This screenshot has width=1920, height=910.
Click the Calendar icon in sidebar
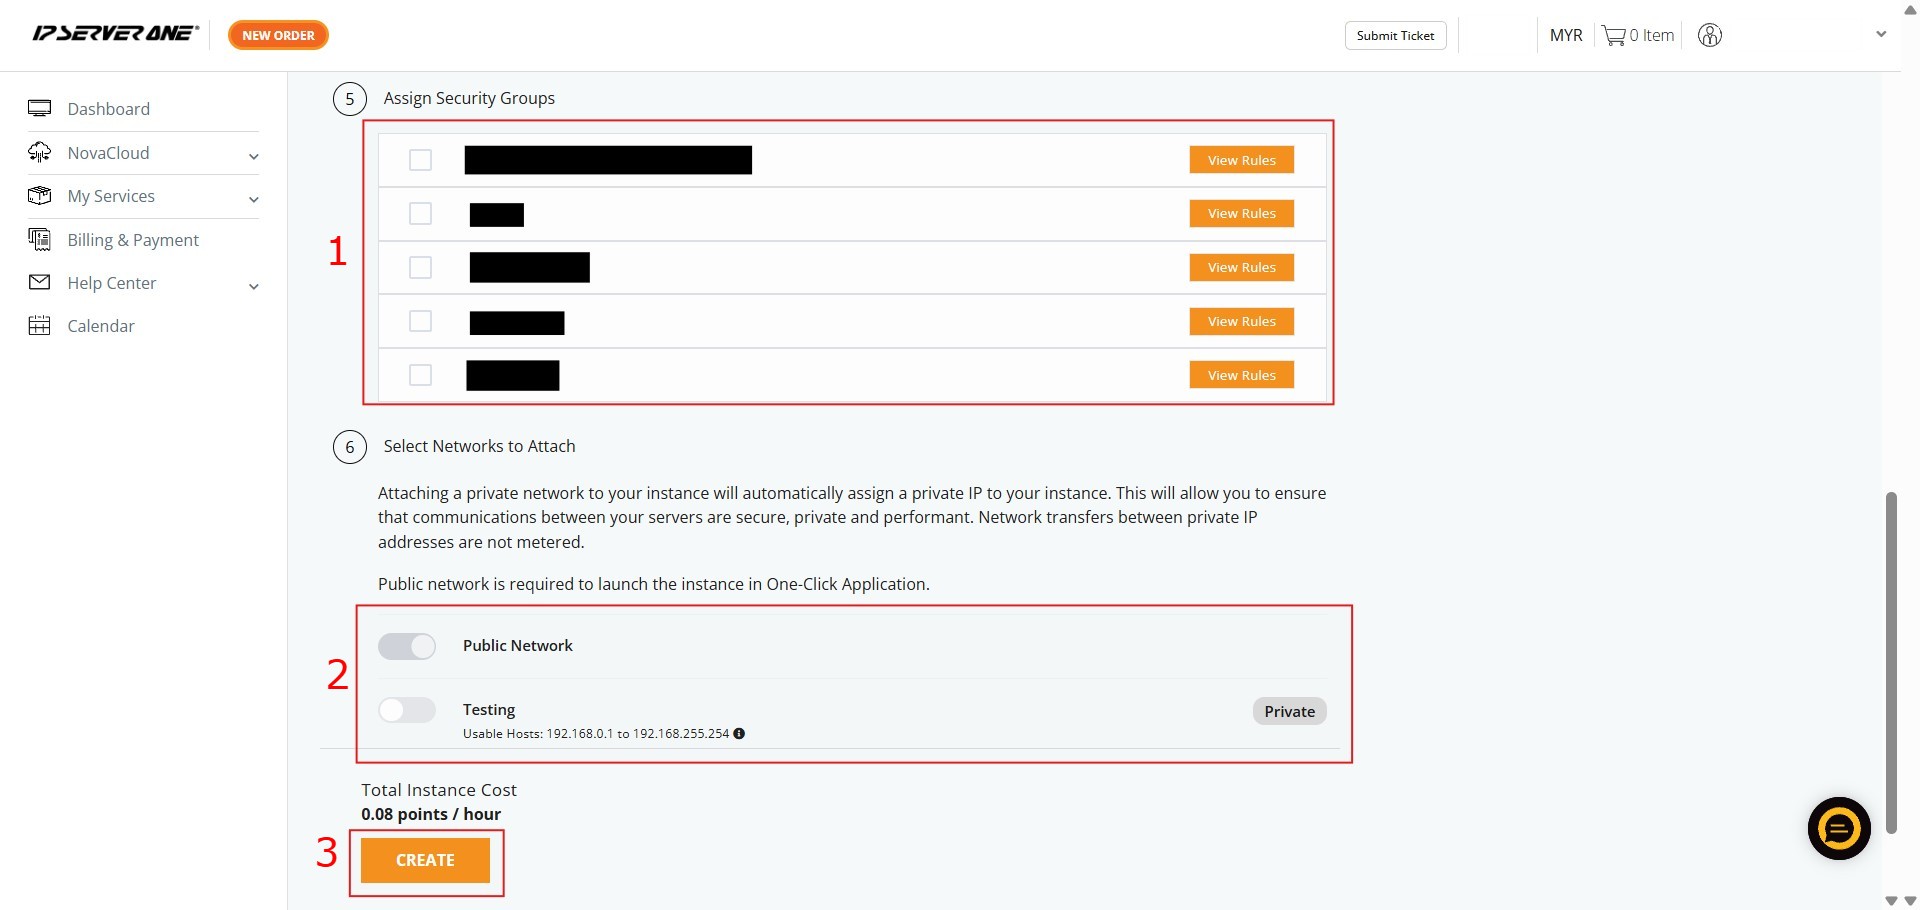pyautogui.click(x=40, y=326)
